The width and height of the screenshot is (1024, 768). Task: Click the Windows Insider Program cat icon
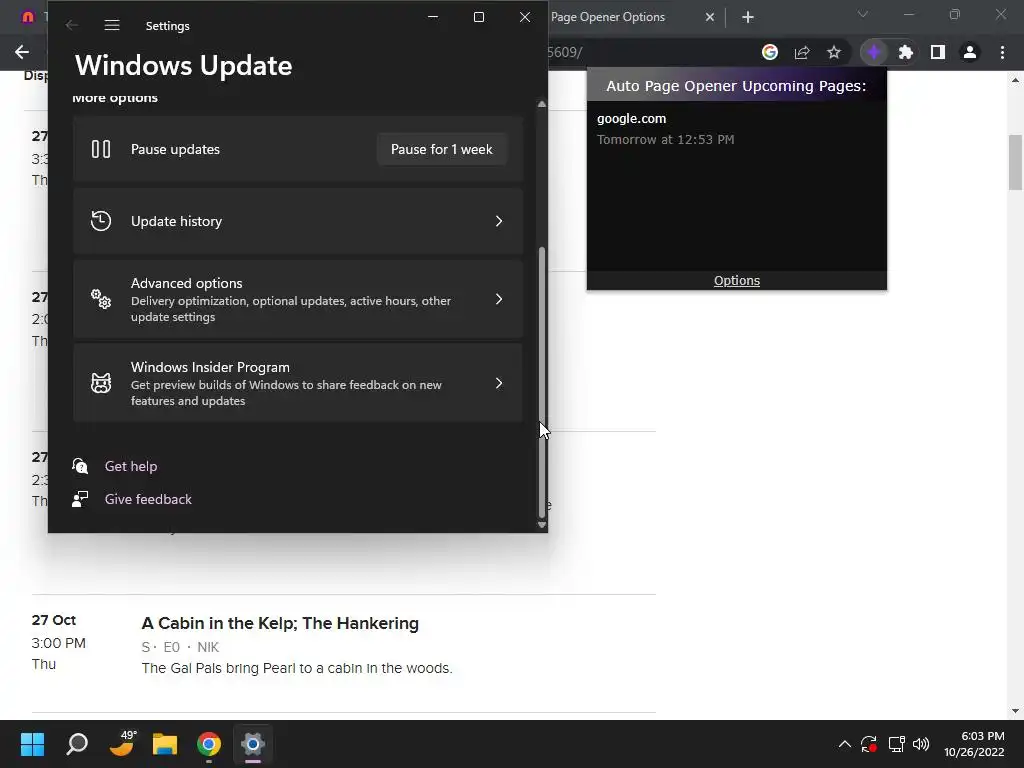[101, 383]
